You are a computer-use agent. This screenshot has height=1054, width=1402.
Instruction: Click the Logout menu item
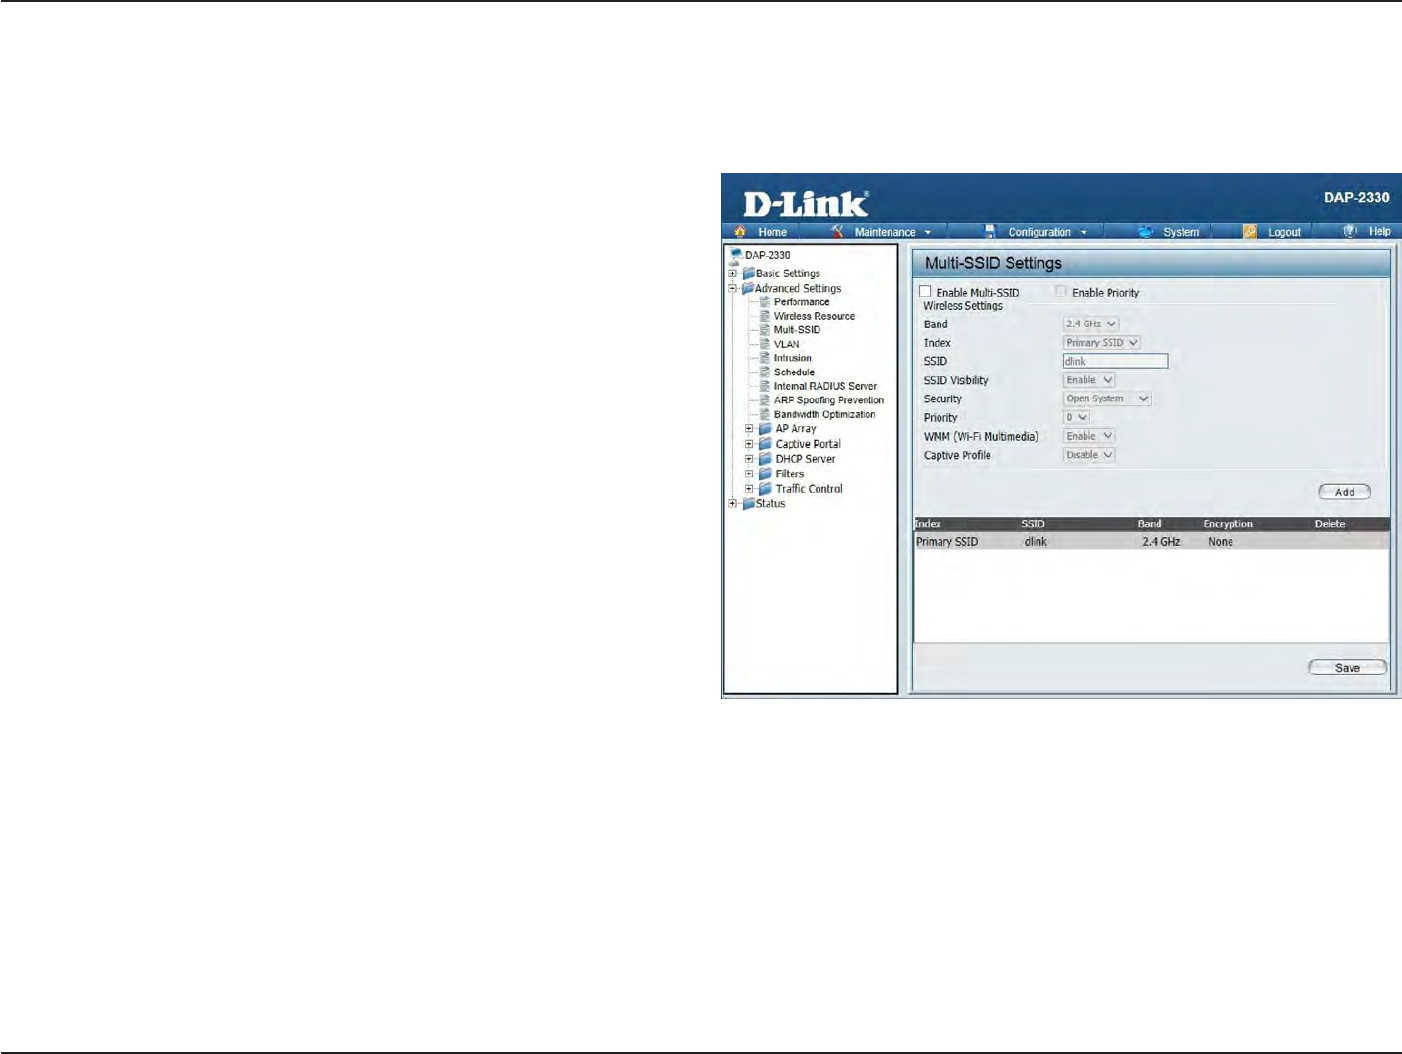click(x=1284, y=232)
